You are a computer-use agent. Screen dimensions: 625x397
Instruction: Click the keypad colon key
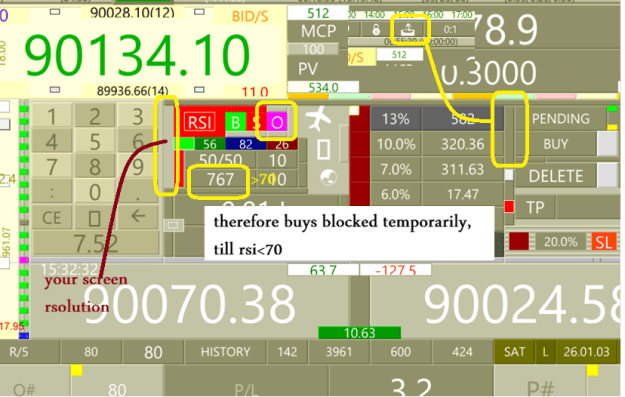(51, 193)
